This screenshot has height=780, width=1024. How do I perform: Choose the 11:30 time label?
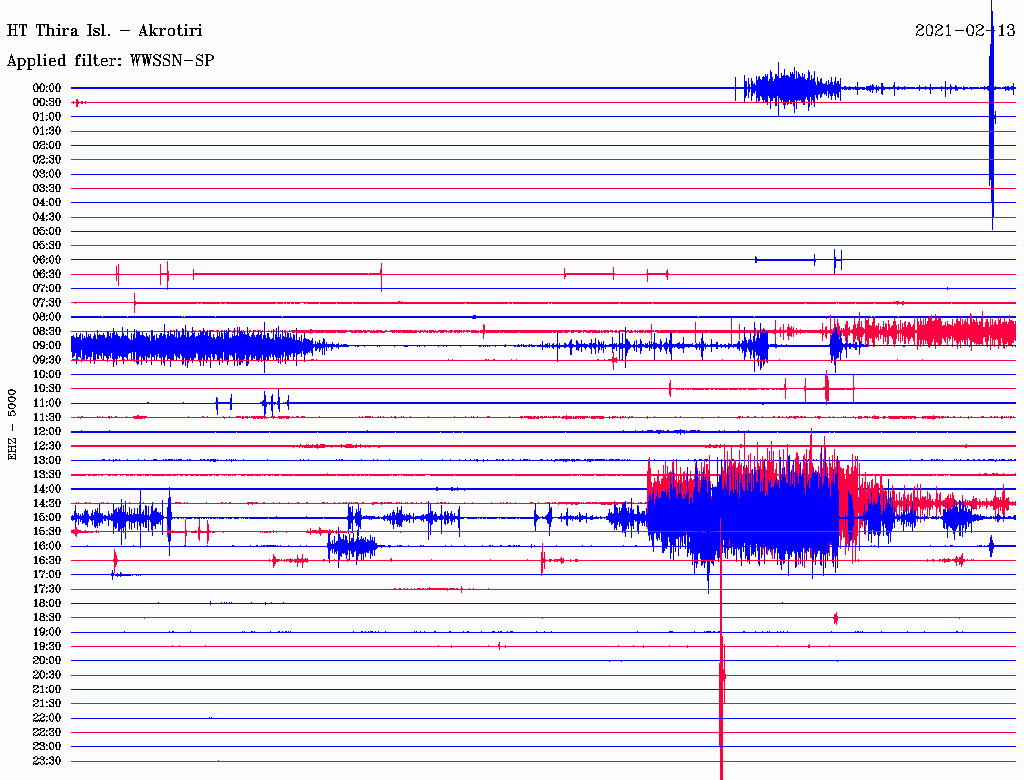point(47,417)
